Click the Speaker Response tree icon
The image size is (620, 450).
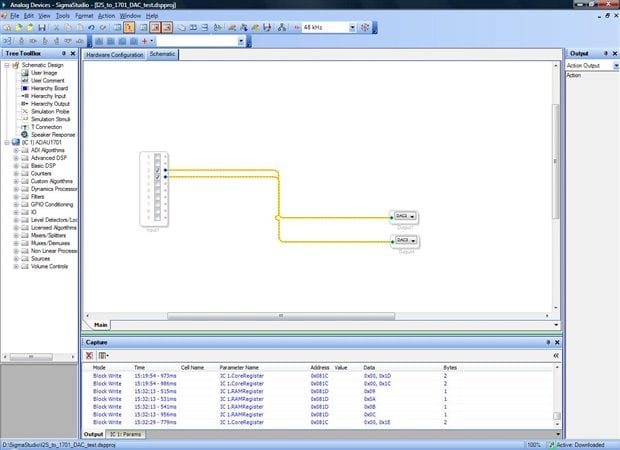(25, 134)
